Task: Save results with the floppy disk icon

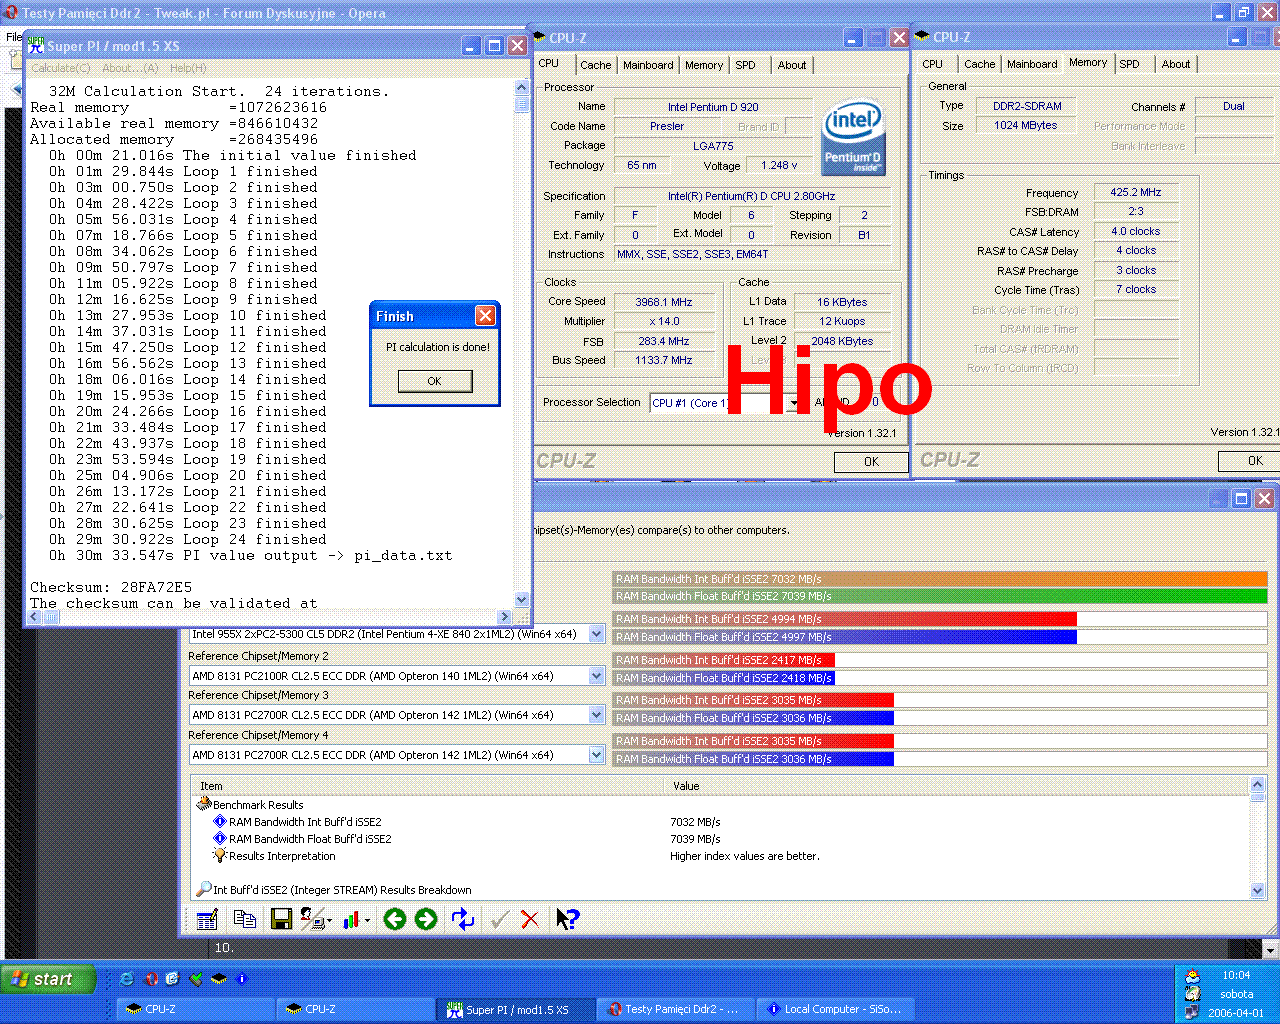Action: click(x=281, y=919)
